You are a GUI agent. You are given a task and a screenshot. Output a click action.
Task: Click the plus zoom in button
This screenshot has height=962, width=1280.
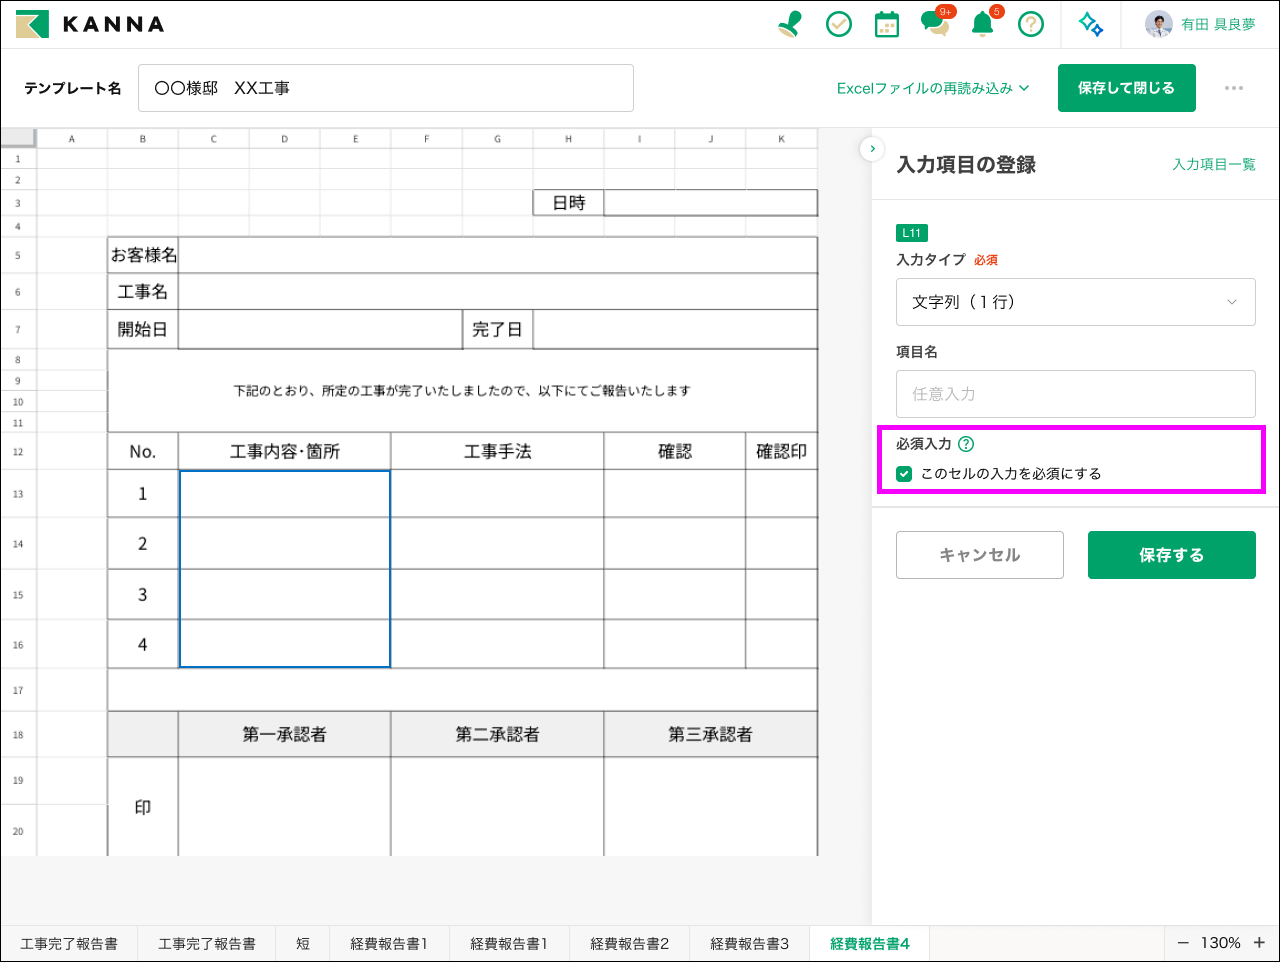(1259, 943)
